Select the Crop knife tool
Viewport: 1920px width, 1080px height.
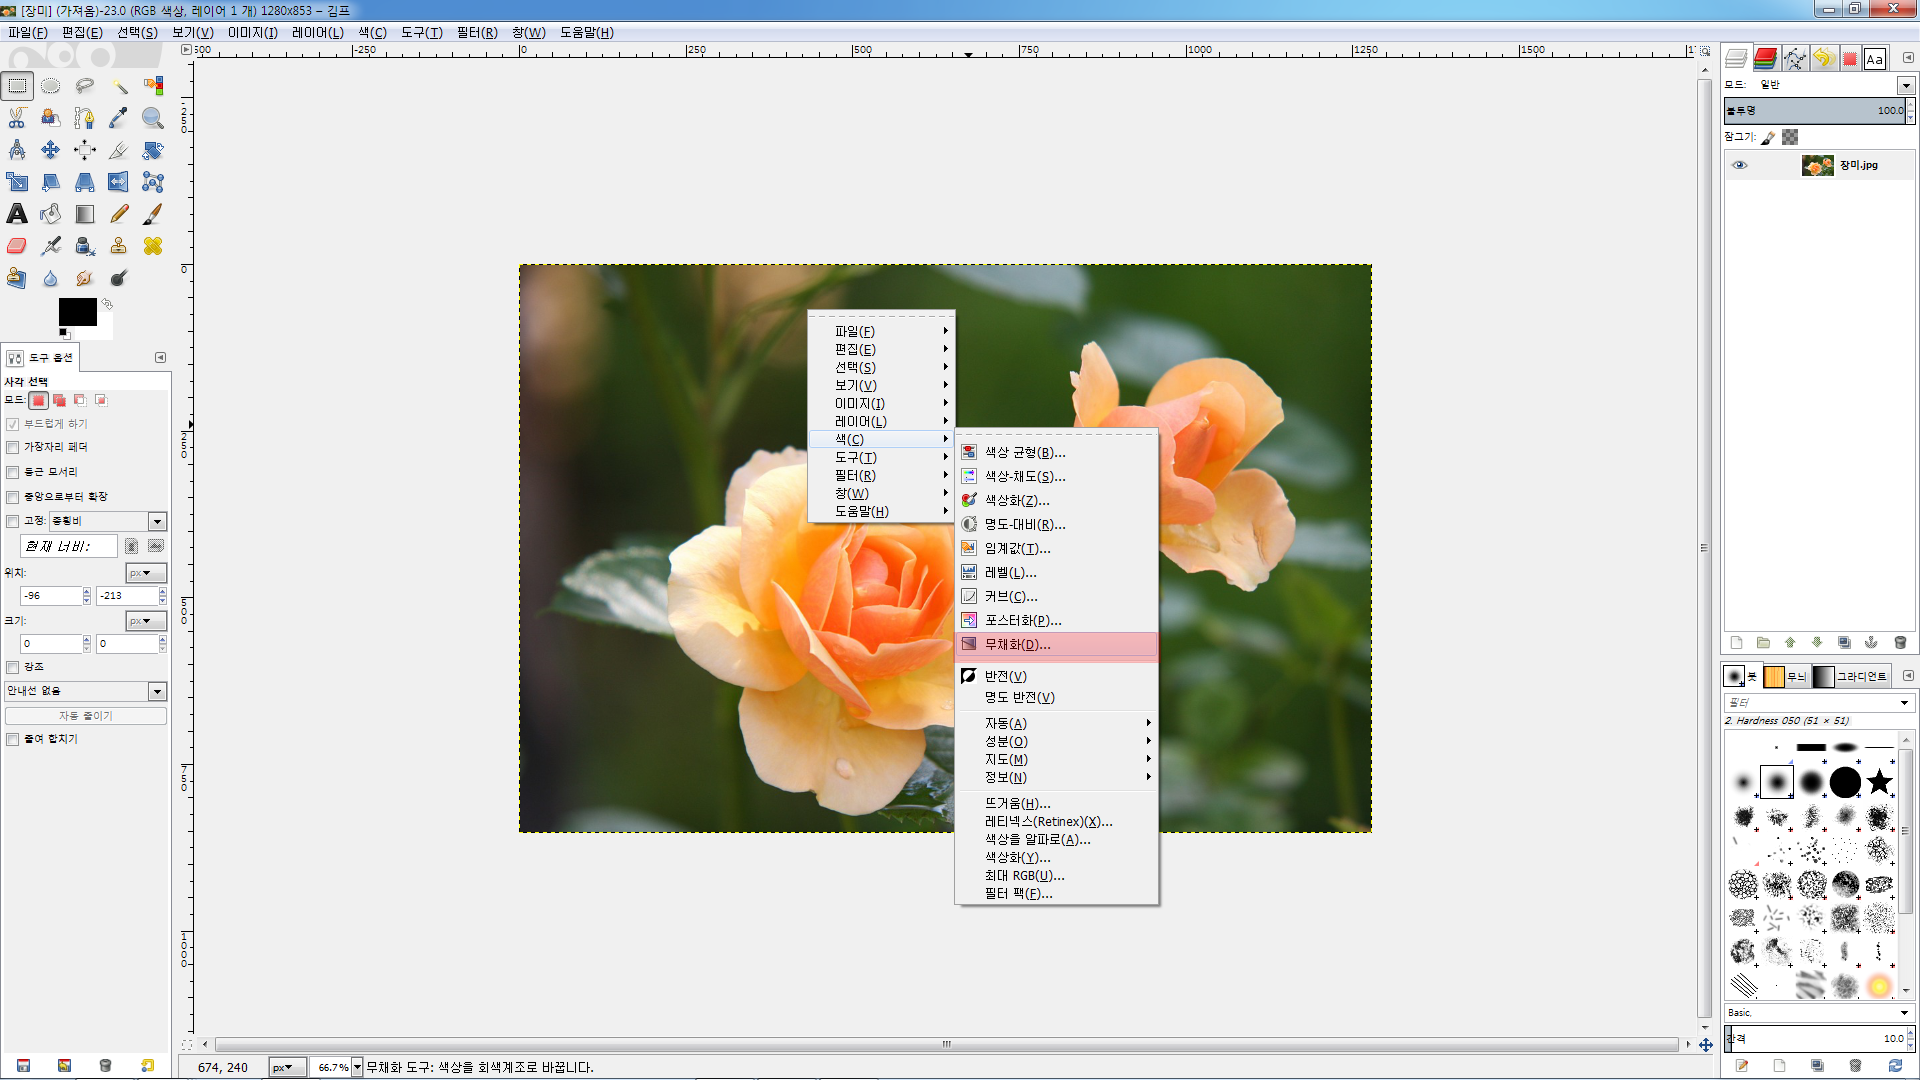[119, 150]
